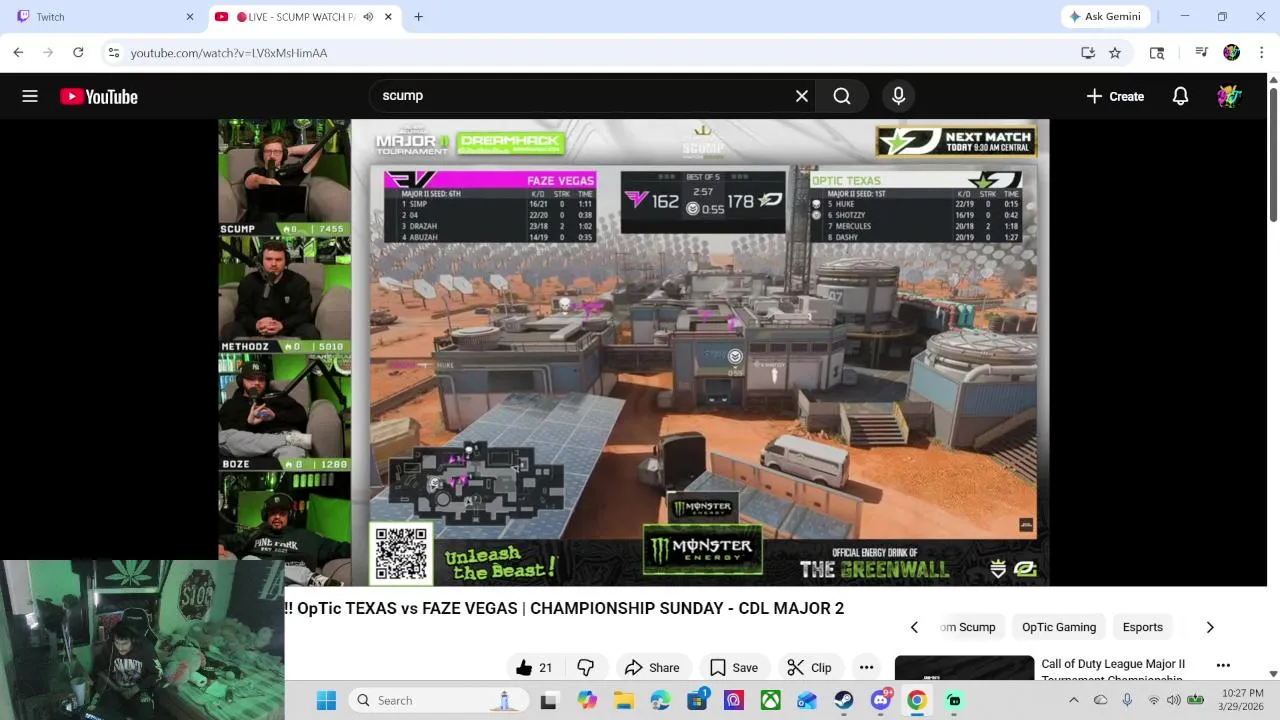The width and height of the screenshot is (1280, 720).
Task: Open the Chrome three-dot menu
Action: click(1261, 53)
